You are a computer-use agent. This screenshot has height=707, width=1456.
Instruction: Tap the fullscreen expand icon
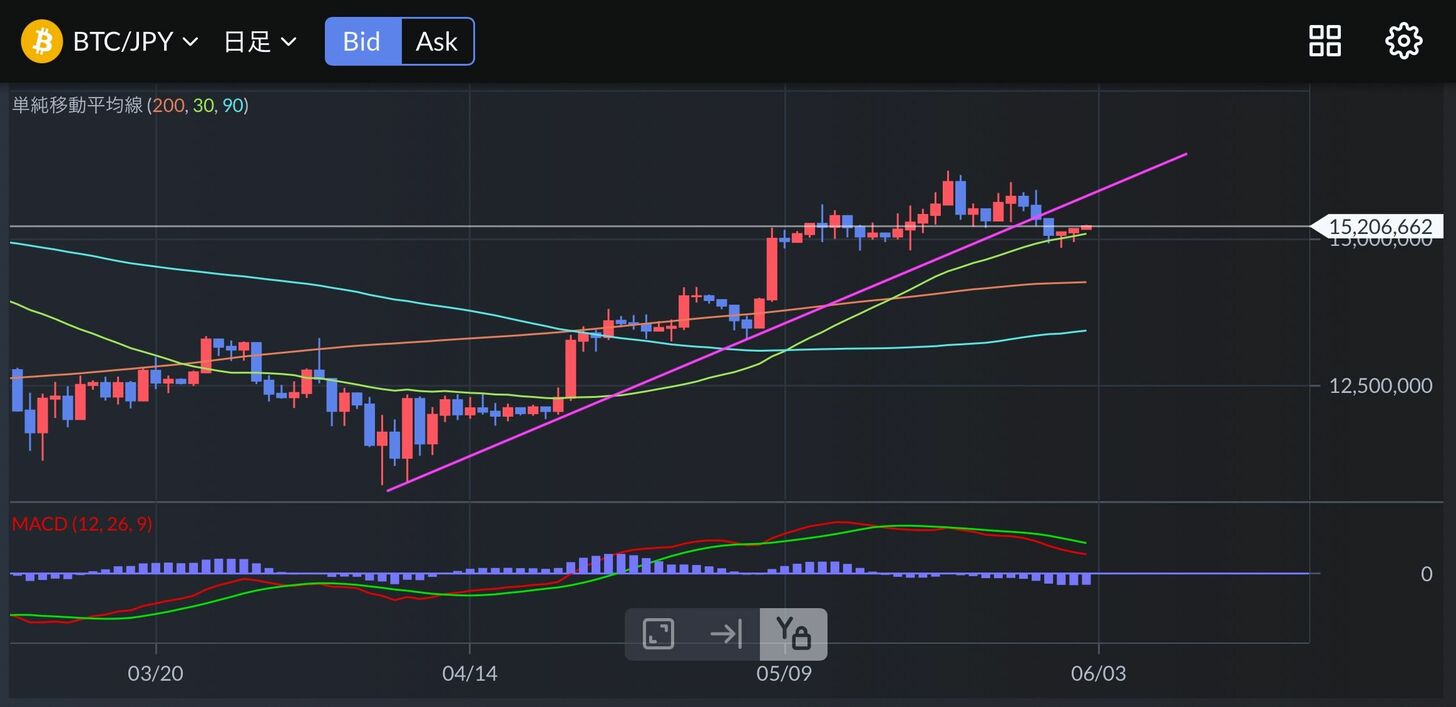click(x=658, y=634)
